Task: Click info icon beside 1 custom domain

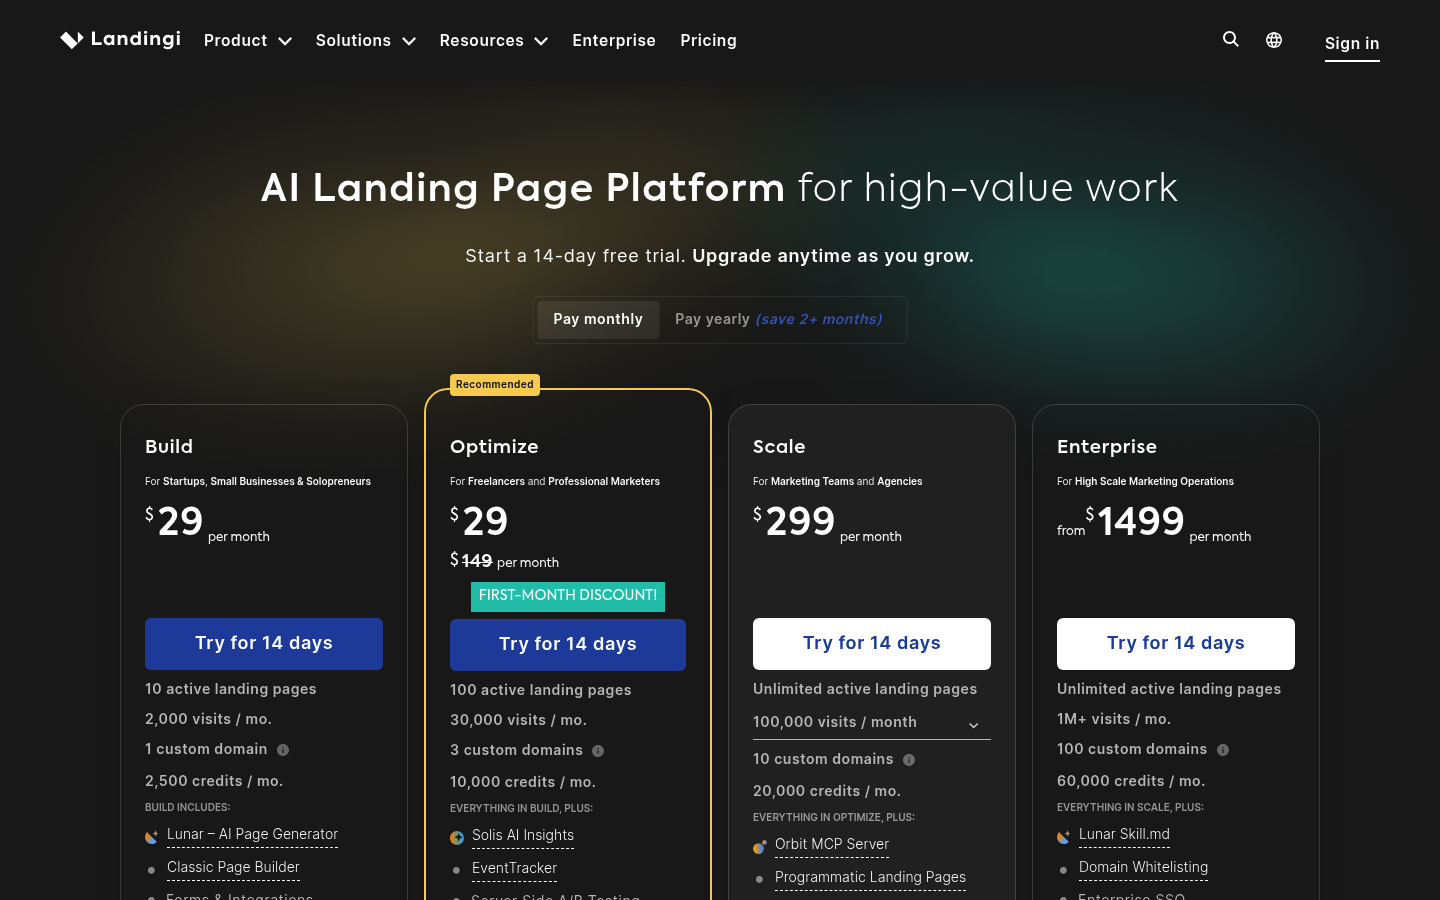Action: pos(283,750)
